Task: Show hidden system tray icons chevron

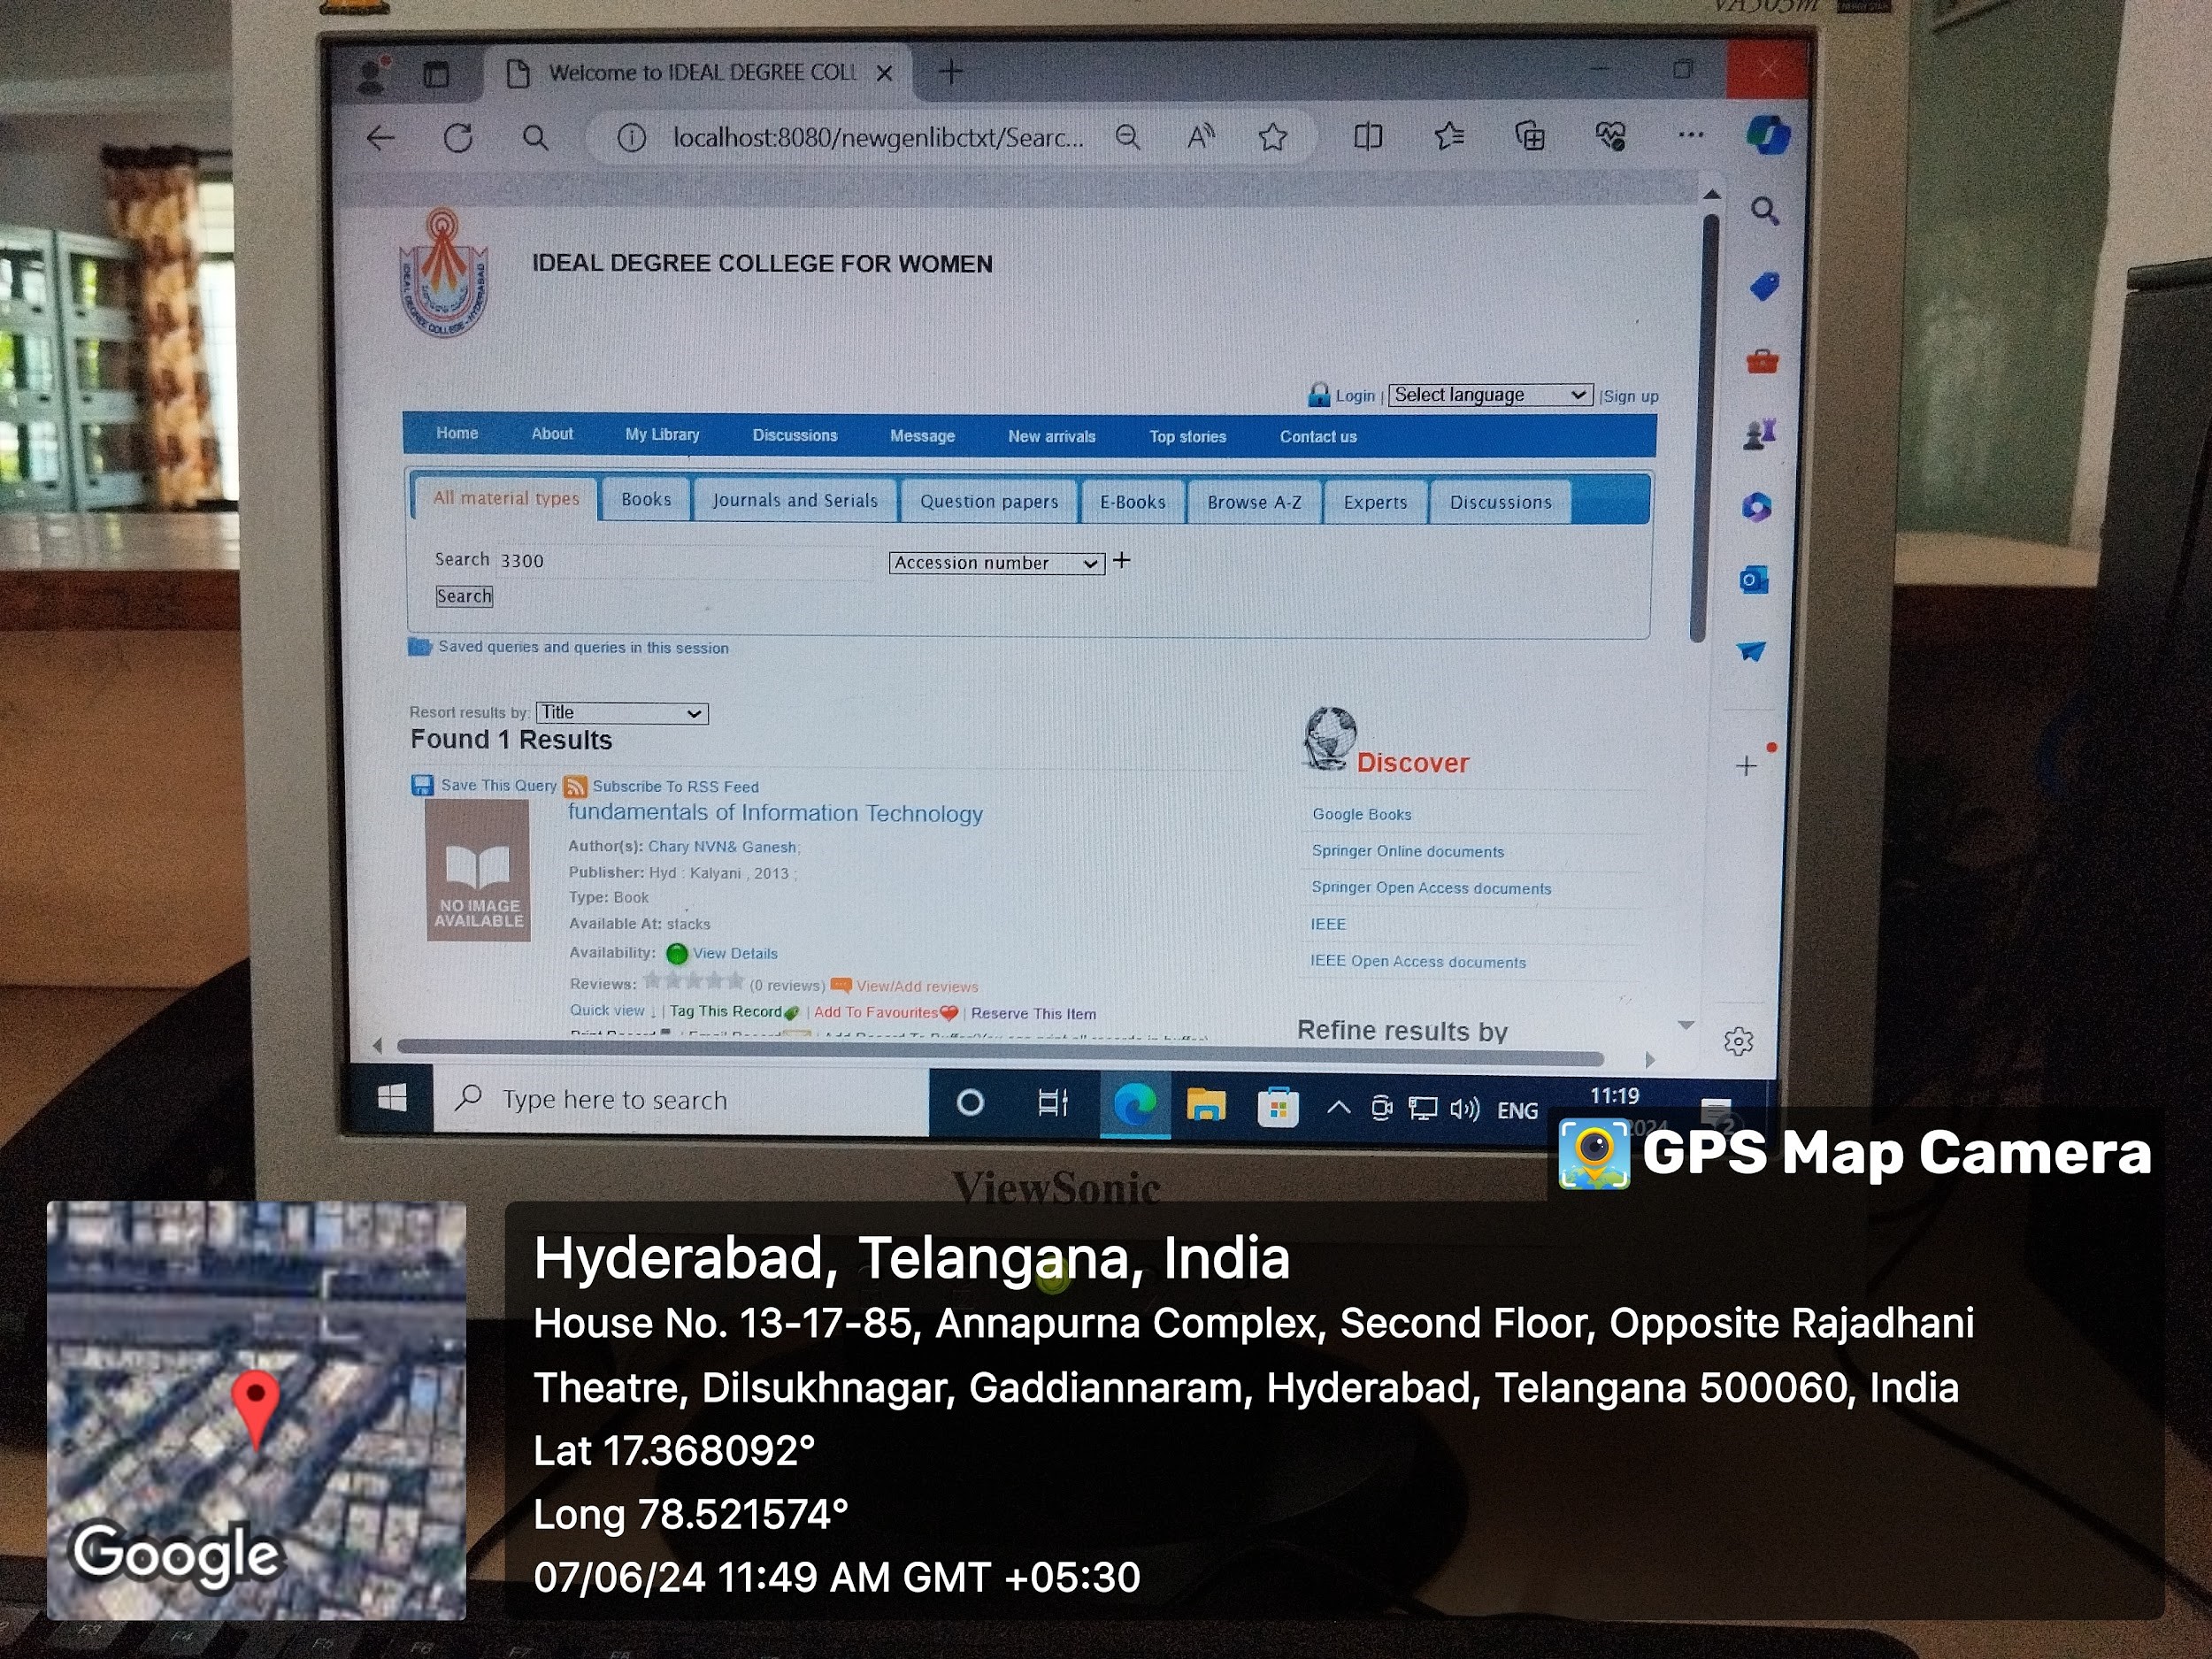Action: pos(1338,1108)
